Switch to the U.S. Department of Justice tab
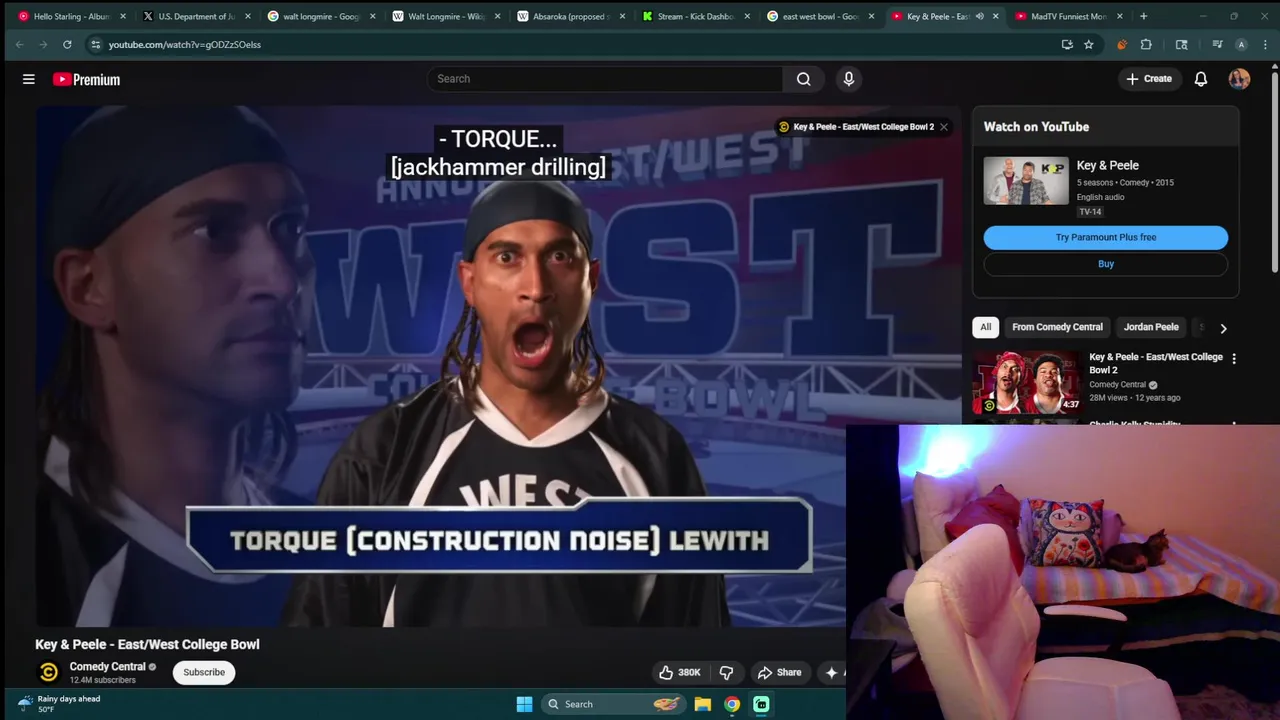Screen dimensions: 1280x720 pyautogui.click(x=195, y=16)
